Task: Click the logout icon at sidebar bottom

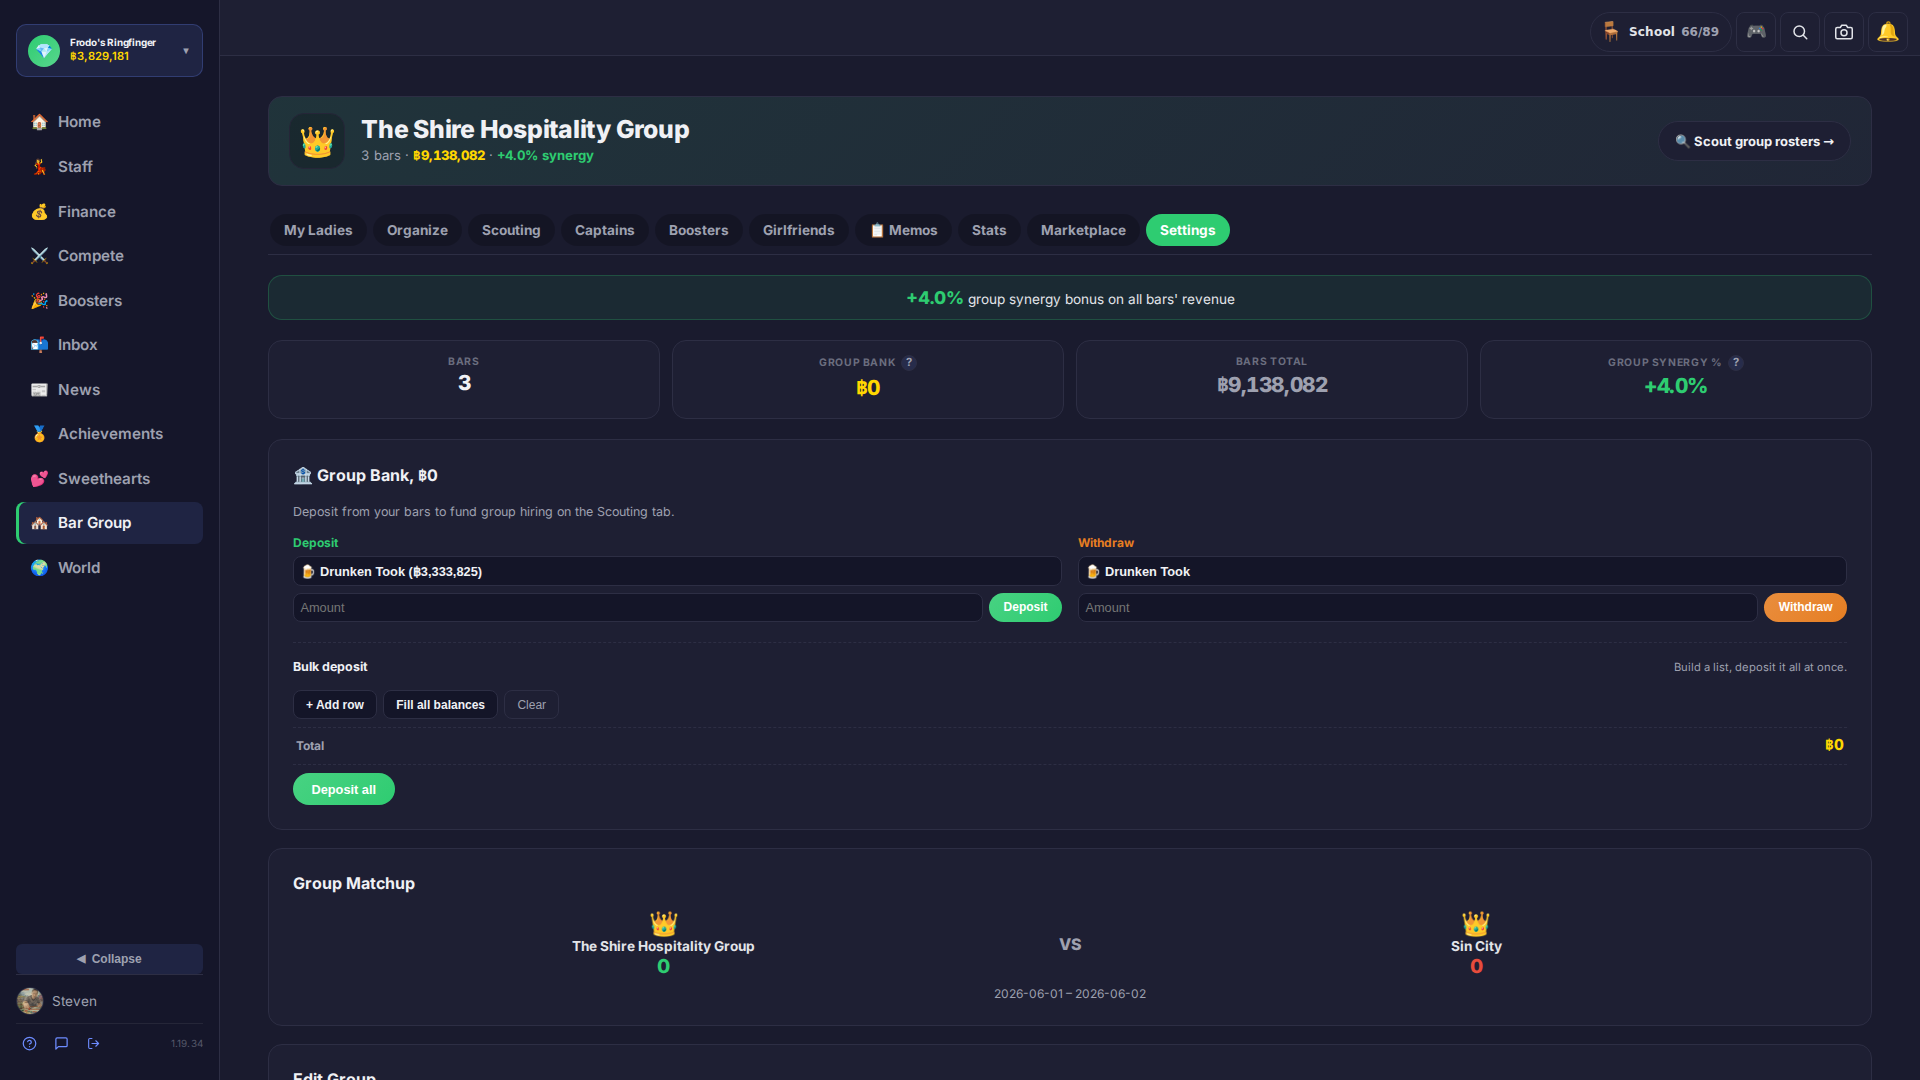Action: (94, 1043)
